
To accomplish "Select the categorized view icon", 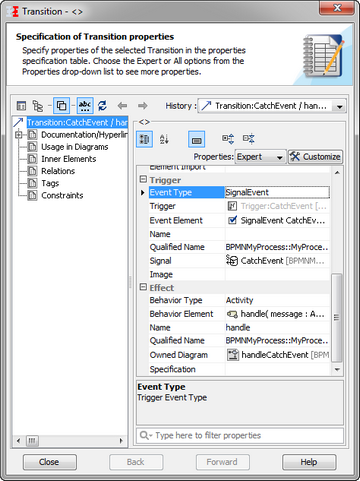I will (x=145, y=139).
